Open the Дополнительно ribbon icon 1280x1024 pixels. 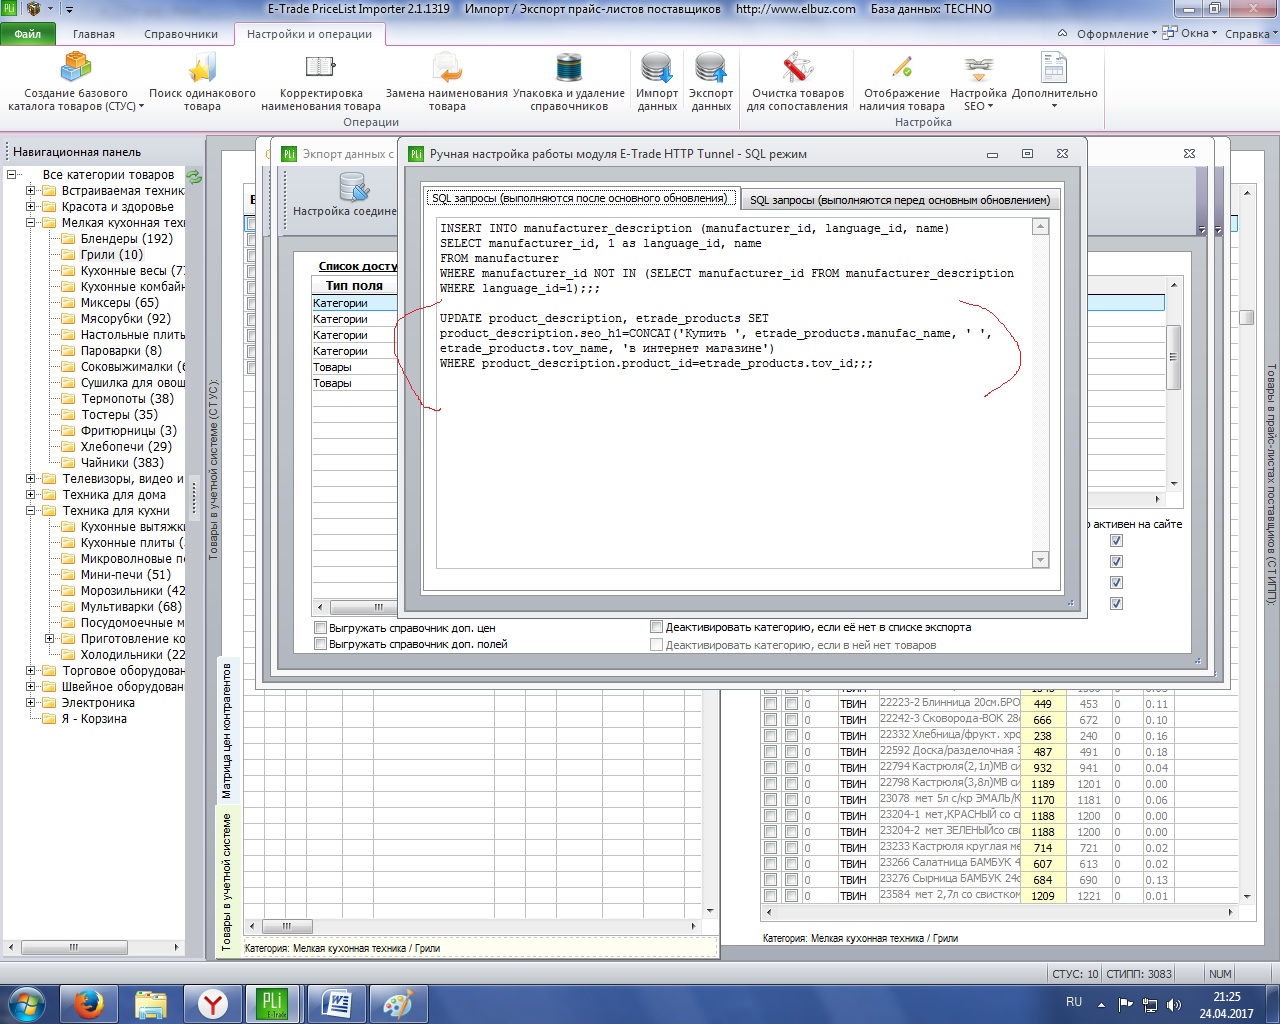[1054, 68]
